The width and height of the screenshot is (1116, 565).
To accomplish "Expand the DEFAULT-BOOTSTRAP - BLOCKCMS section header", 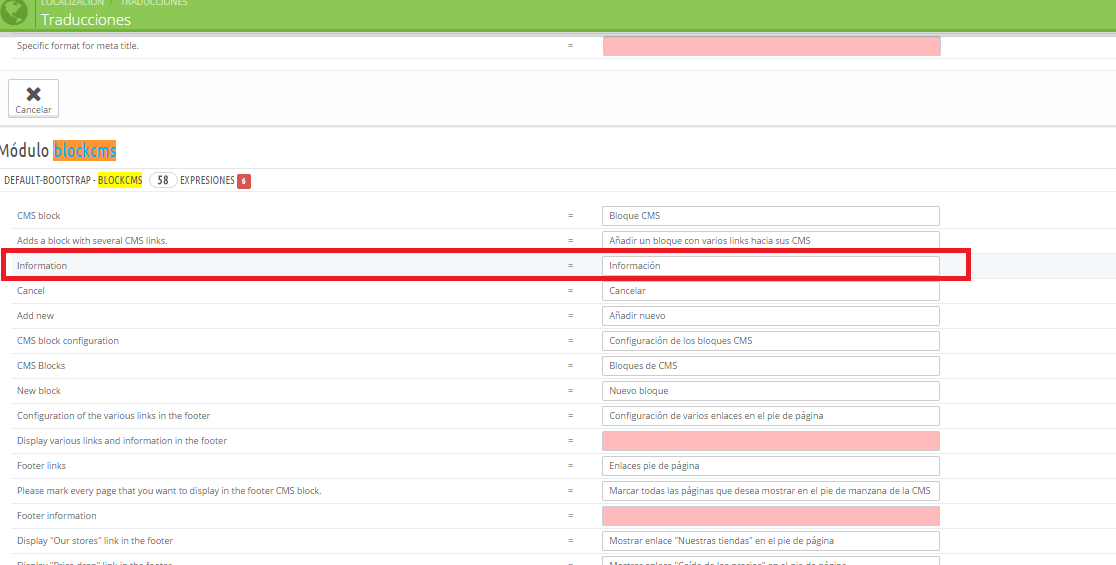I will (x=72, y=181).
